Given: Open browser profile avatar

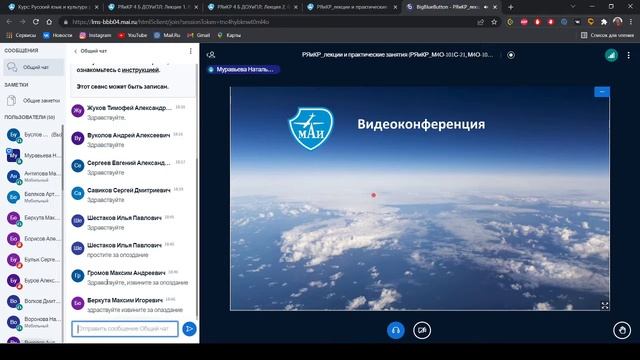Looking at the screenshot, I should coord(618,22).
